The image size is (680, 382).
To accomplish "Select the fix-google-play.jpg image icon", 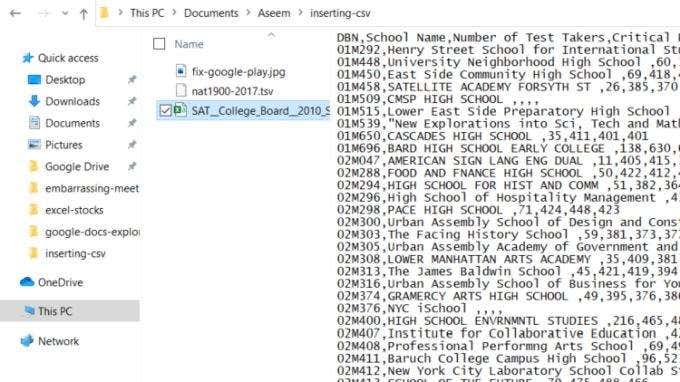I will (181, 71).
